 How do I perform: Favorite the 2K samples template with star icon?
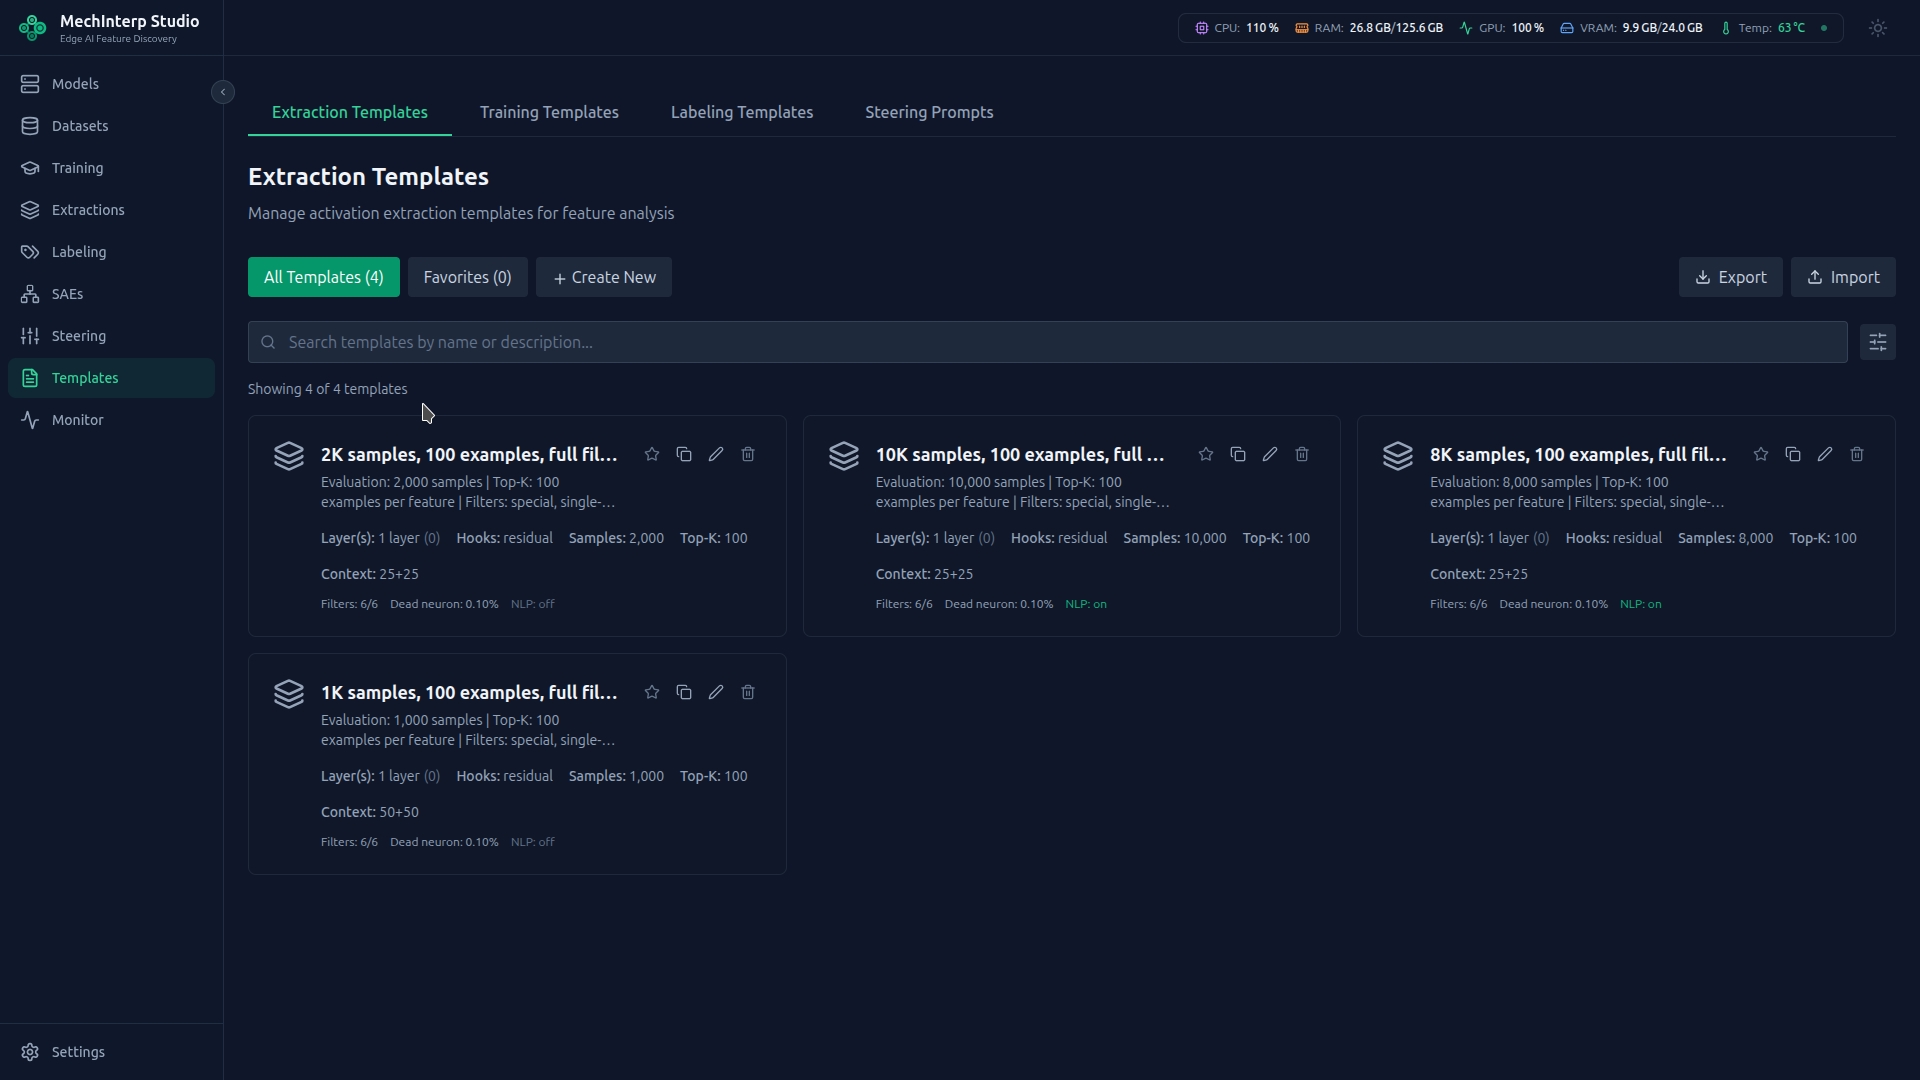652,454
